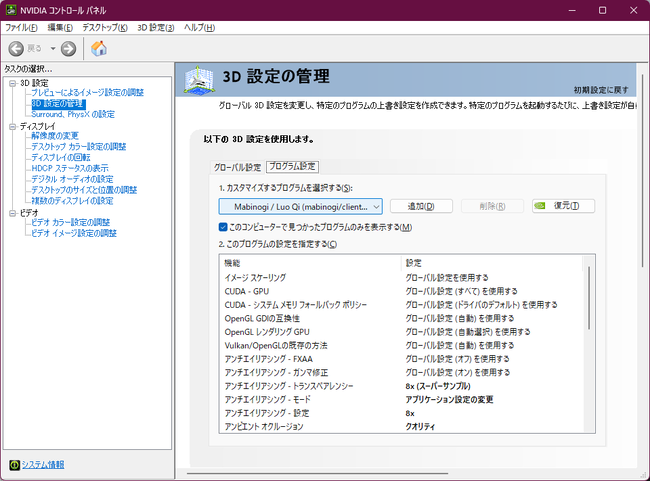The width and height of the screenshot is (650, 481).
Task: Select Vulkan/OpenGLの既存の方法 row
Action: coord(400,345)
